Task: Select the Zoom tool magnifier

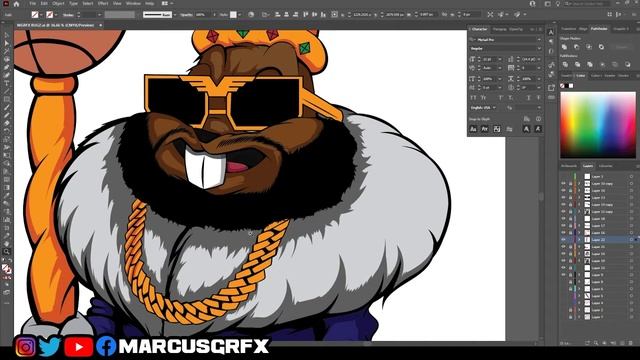Action: [x=7, y=252]
